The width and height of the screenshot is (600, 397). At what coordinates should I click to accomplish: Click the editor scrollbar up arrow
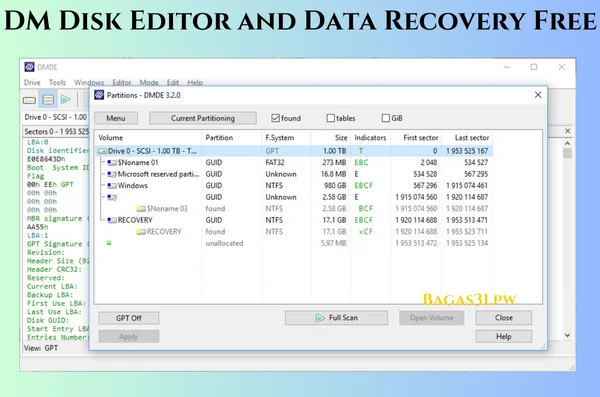(x=567, y=143)
